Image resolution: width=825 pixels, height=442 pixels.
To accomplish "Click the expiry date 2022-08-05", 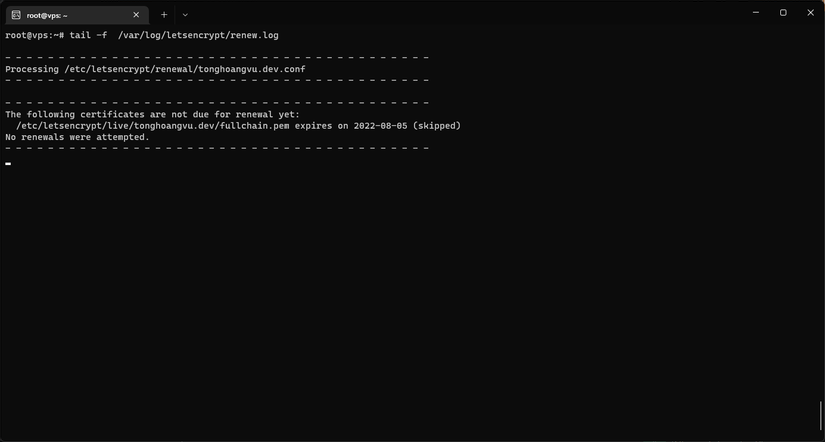I will coord(380,126).
